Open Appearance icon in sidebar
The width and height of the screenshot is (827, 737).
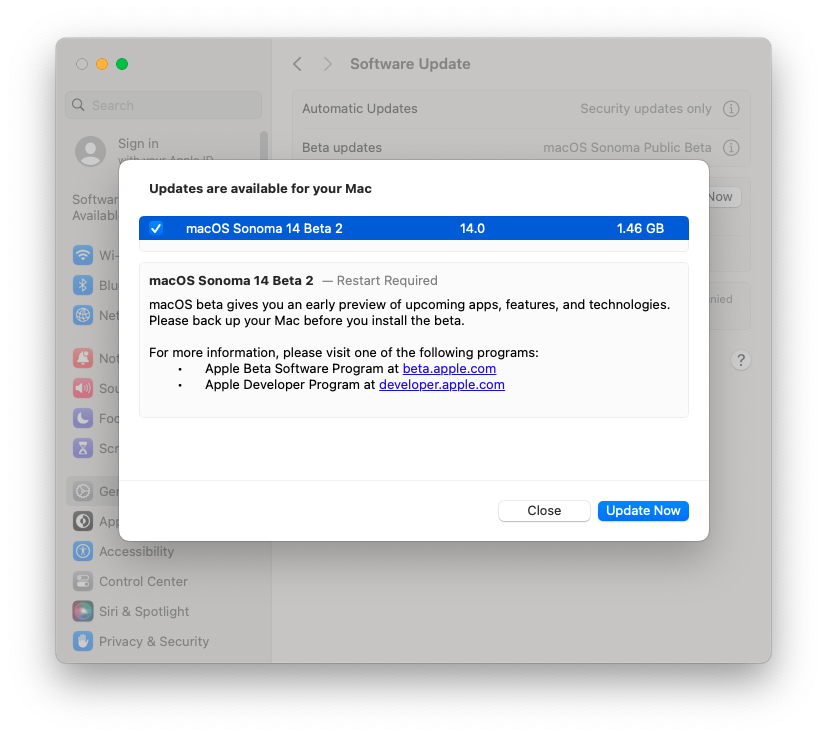click(x=83, y=521)
